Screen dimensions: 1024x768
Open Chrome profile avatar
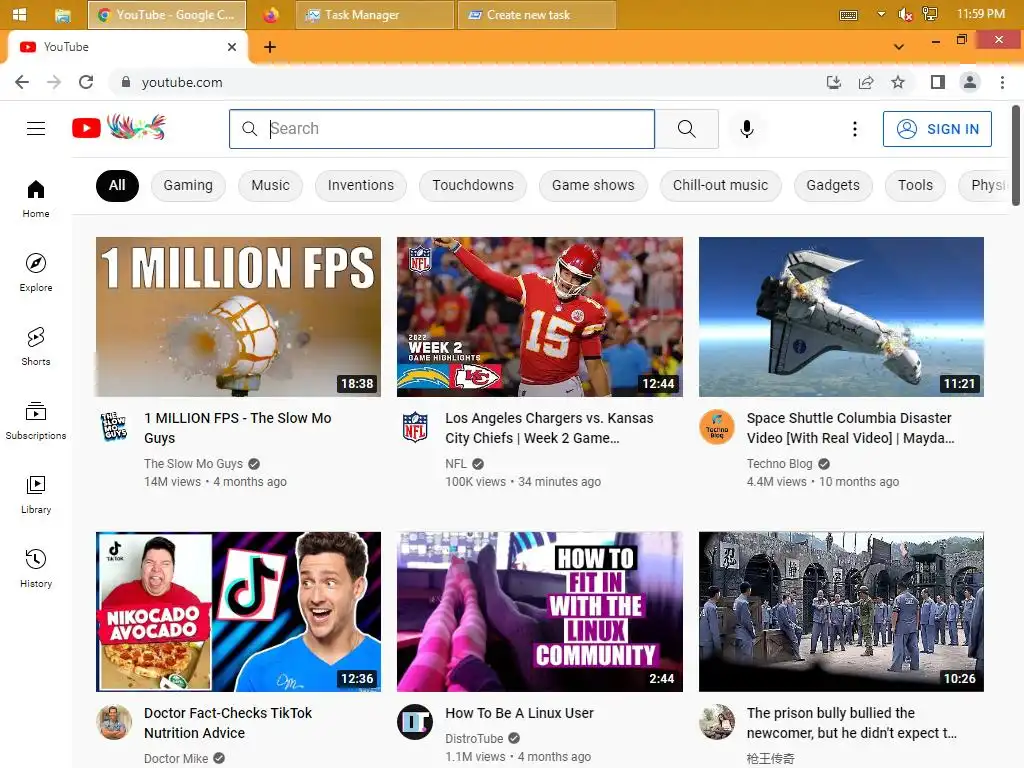970,82
